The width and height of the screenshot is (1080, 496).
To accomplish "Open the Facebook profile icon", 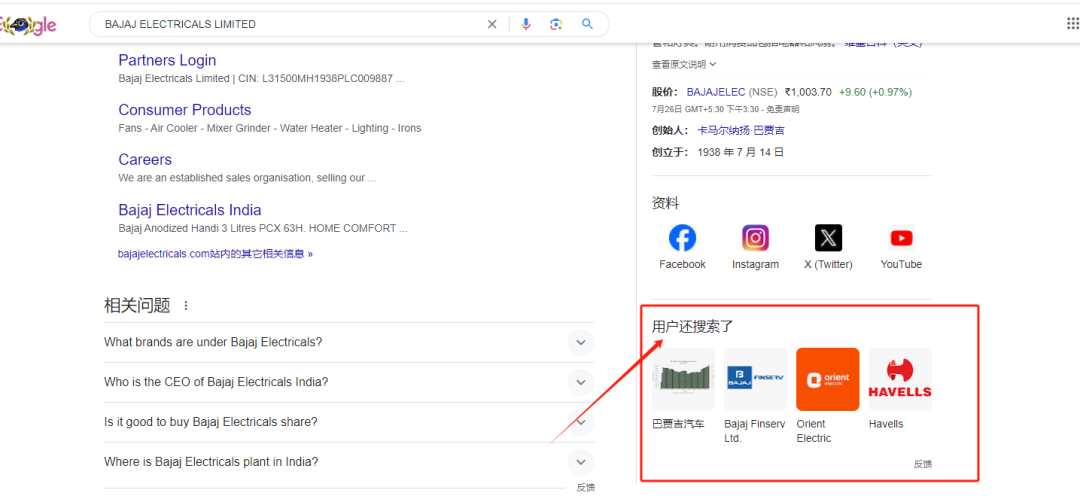I will tap(682, 238).
